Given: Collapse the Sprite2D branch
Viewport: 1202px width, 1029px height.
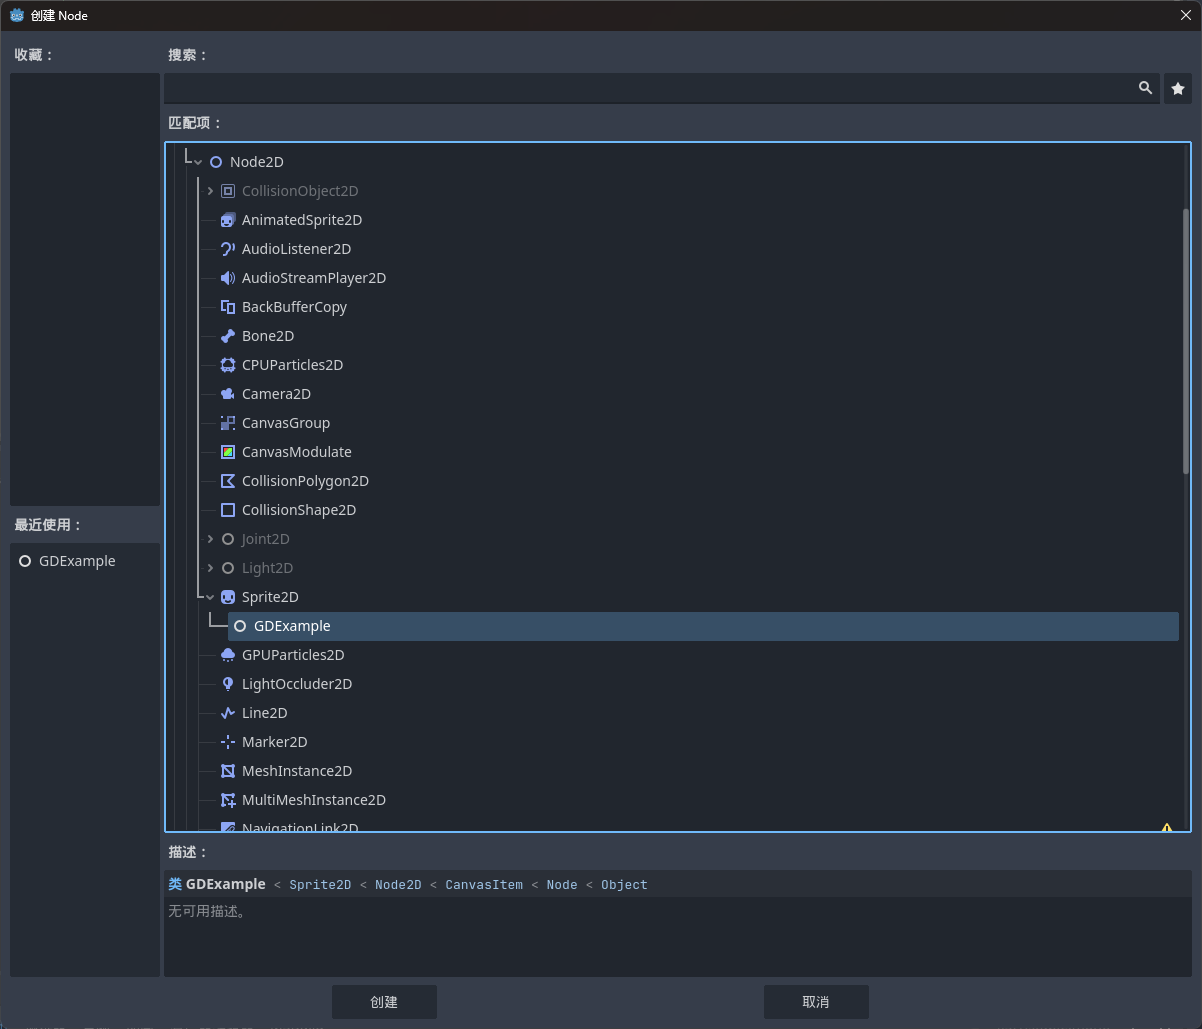Looking at the screenshot, I should pyautogui.click(x=210, y=597).
